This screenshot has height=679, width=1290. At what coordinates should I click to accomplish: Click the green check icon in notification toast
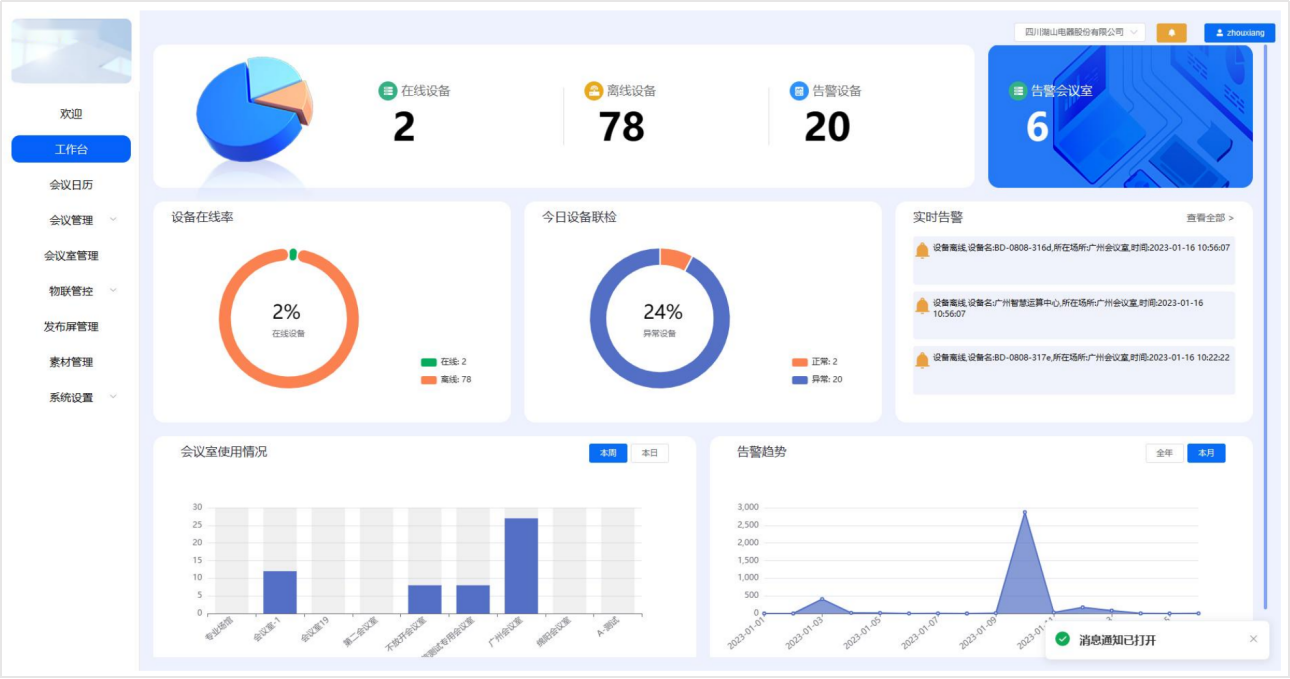(x=1062, y=639)
